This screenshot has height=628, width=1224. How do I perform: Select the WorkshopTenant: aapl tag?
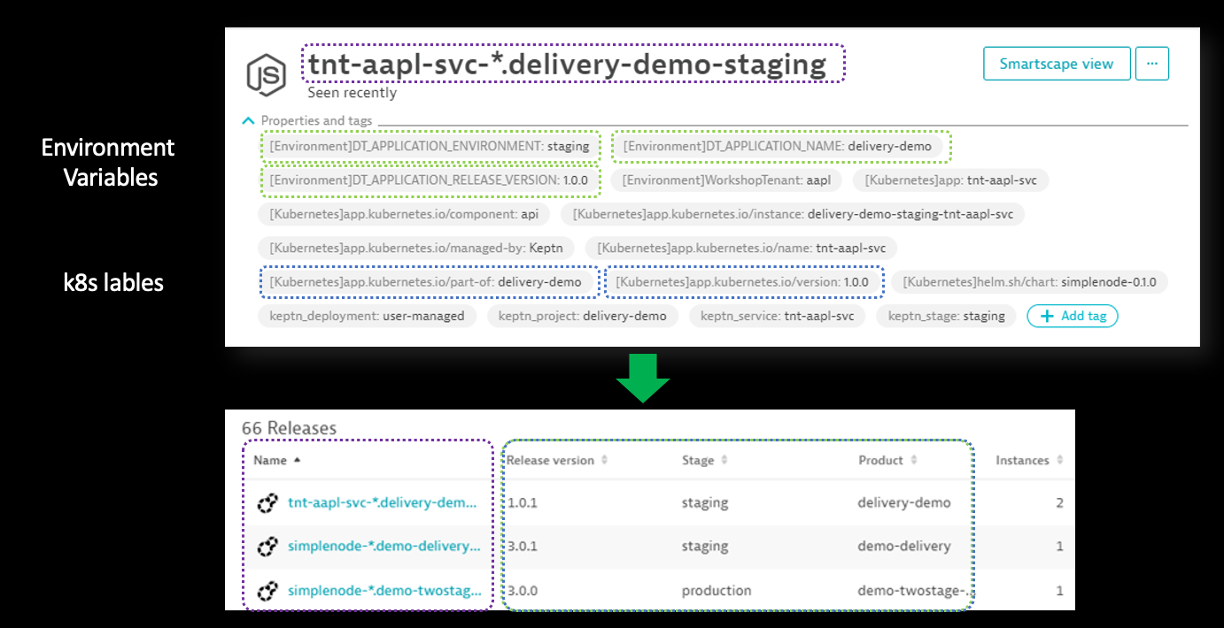(x=726, y=180)
